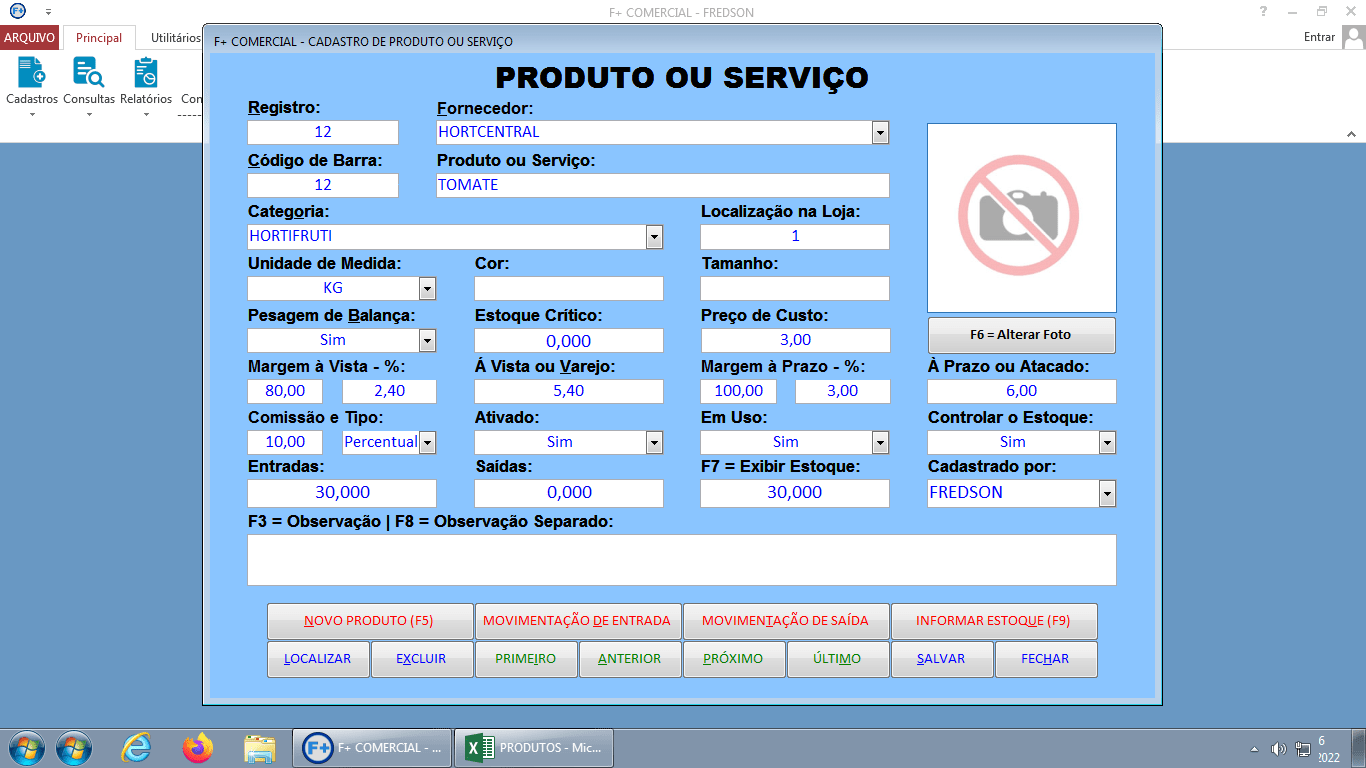Click the EXCLUIR button
This screenshot has width=1366, height=768.
point(421,659)
